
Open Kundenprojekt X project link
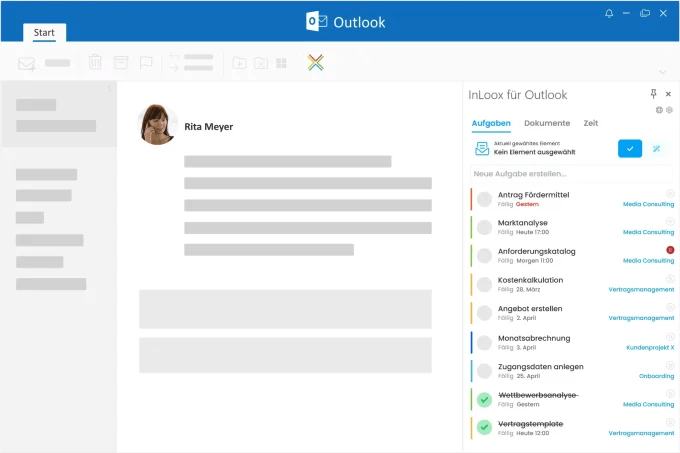coord(650,347)
